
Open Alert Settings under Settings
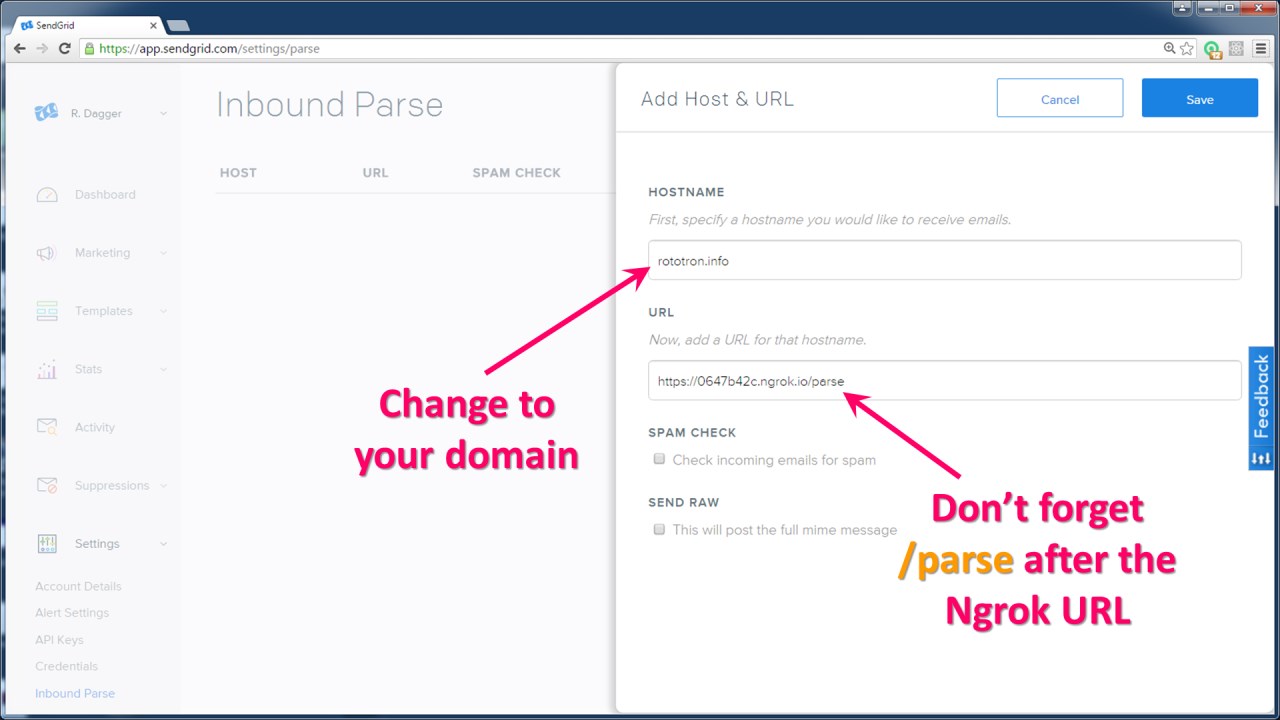tap(72, 613)
